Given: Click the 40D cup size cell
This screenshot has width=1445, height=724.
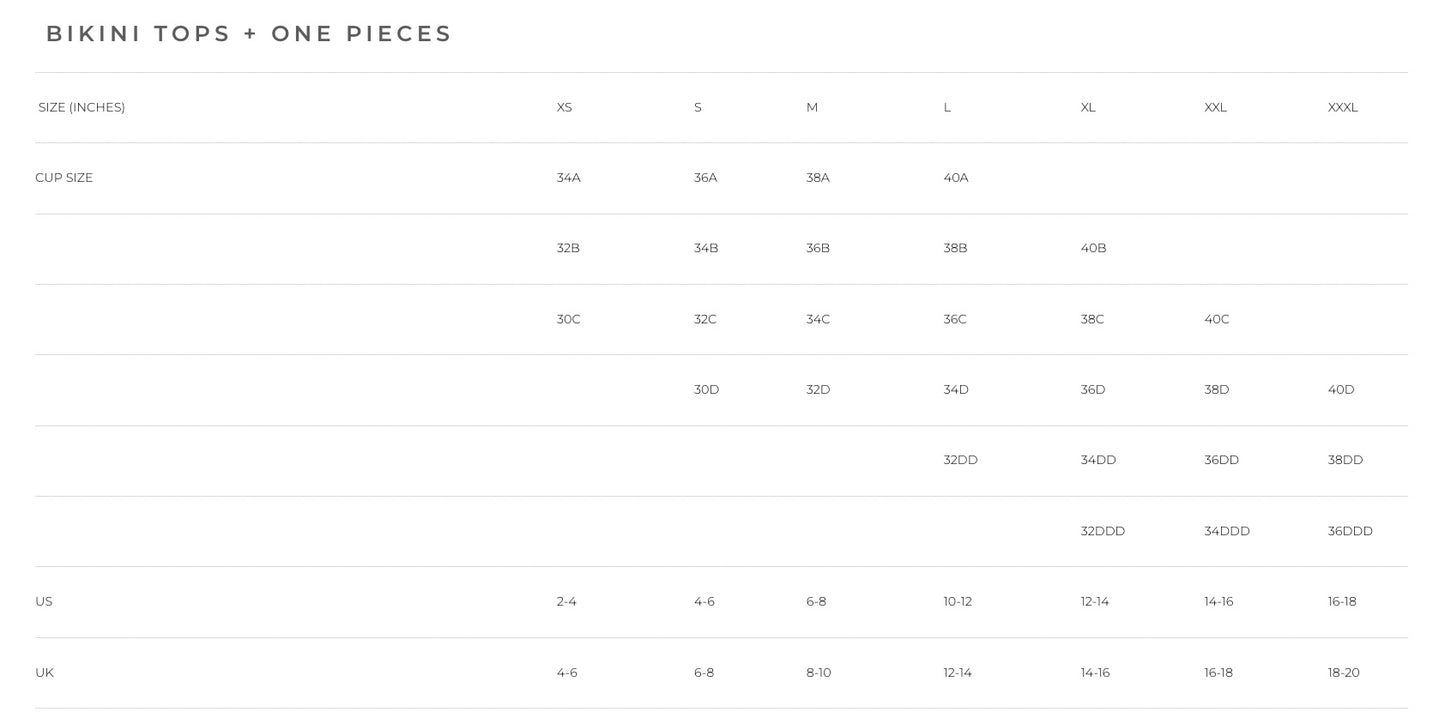Looking at the screenshot, I should 1341,390.
